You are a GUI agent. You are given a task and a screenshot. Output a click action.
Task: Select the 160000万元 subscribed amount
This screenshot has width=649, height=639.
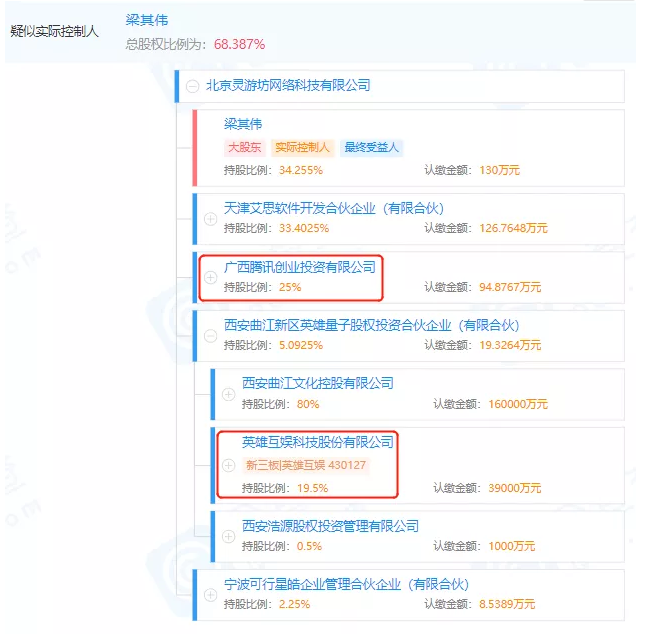(x=518, y=404)
